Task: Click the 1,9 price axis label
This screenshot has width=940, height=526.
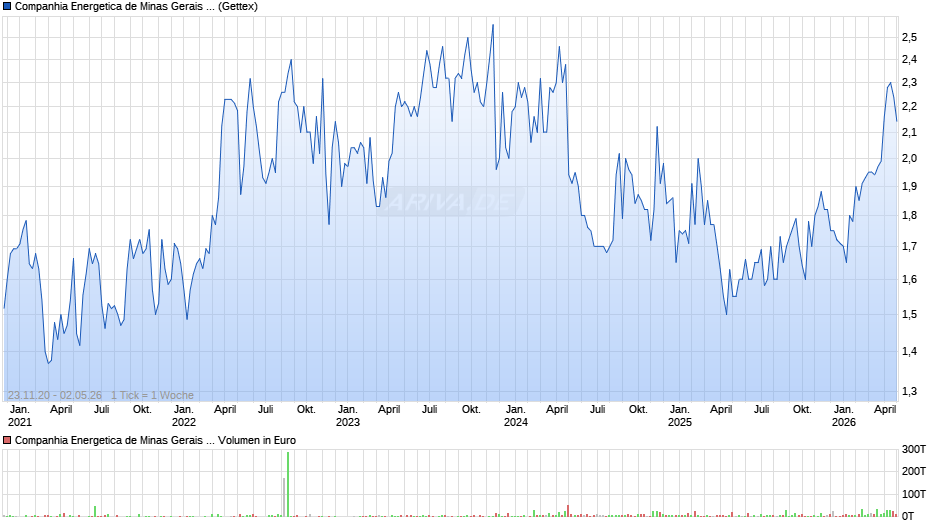Action: [909, 187]
